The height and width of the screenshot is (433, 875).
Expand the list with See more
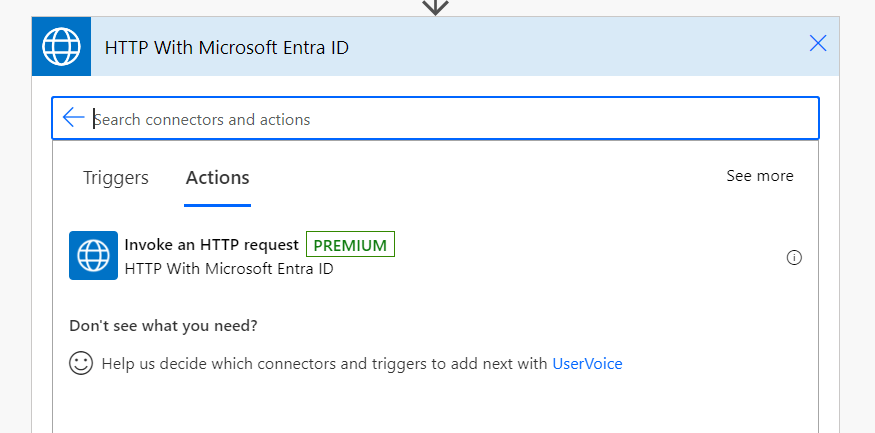759,176
